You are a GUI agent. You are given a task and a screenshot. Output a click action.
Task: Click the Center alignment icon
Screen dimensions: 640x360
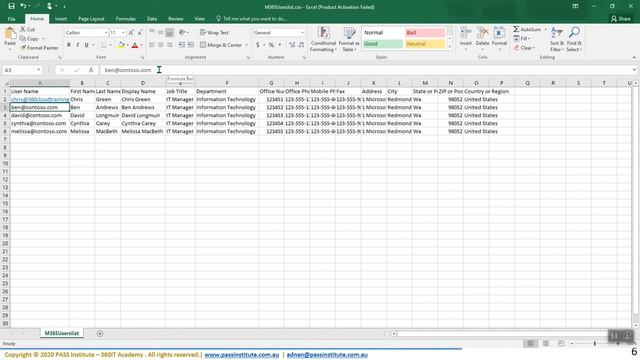click(161, 45)
